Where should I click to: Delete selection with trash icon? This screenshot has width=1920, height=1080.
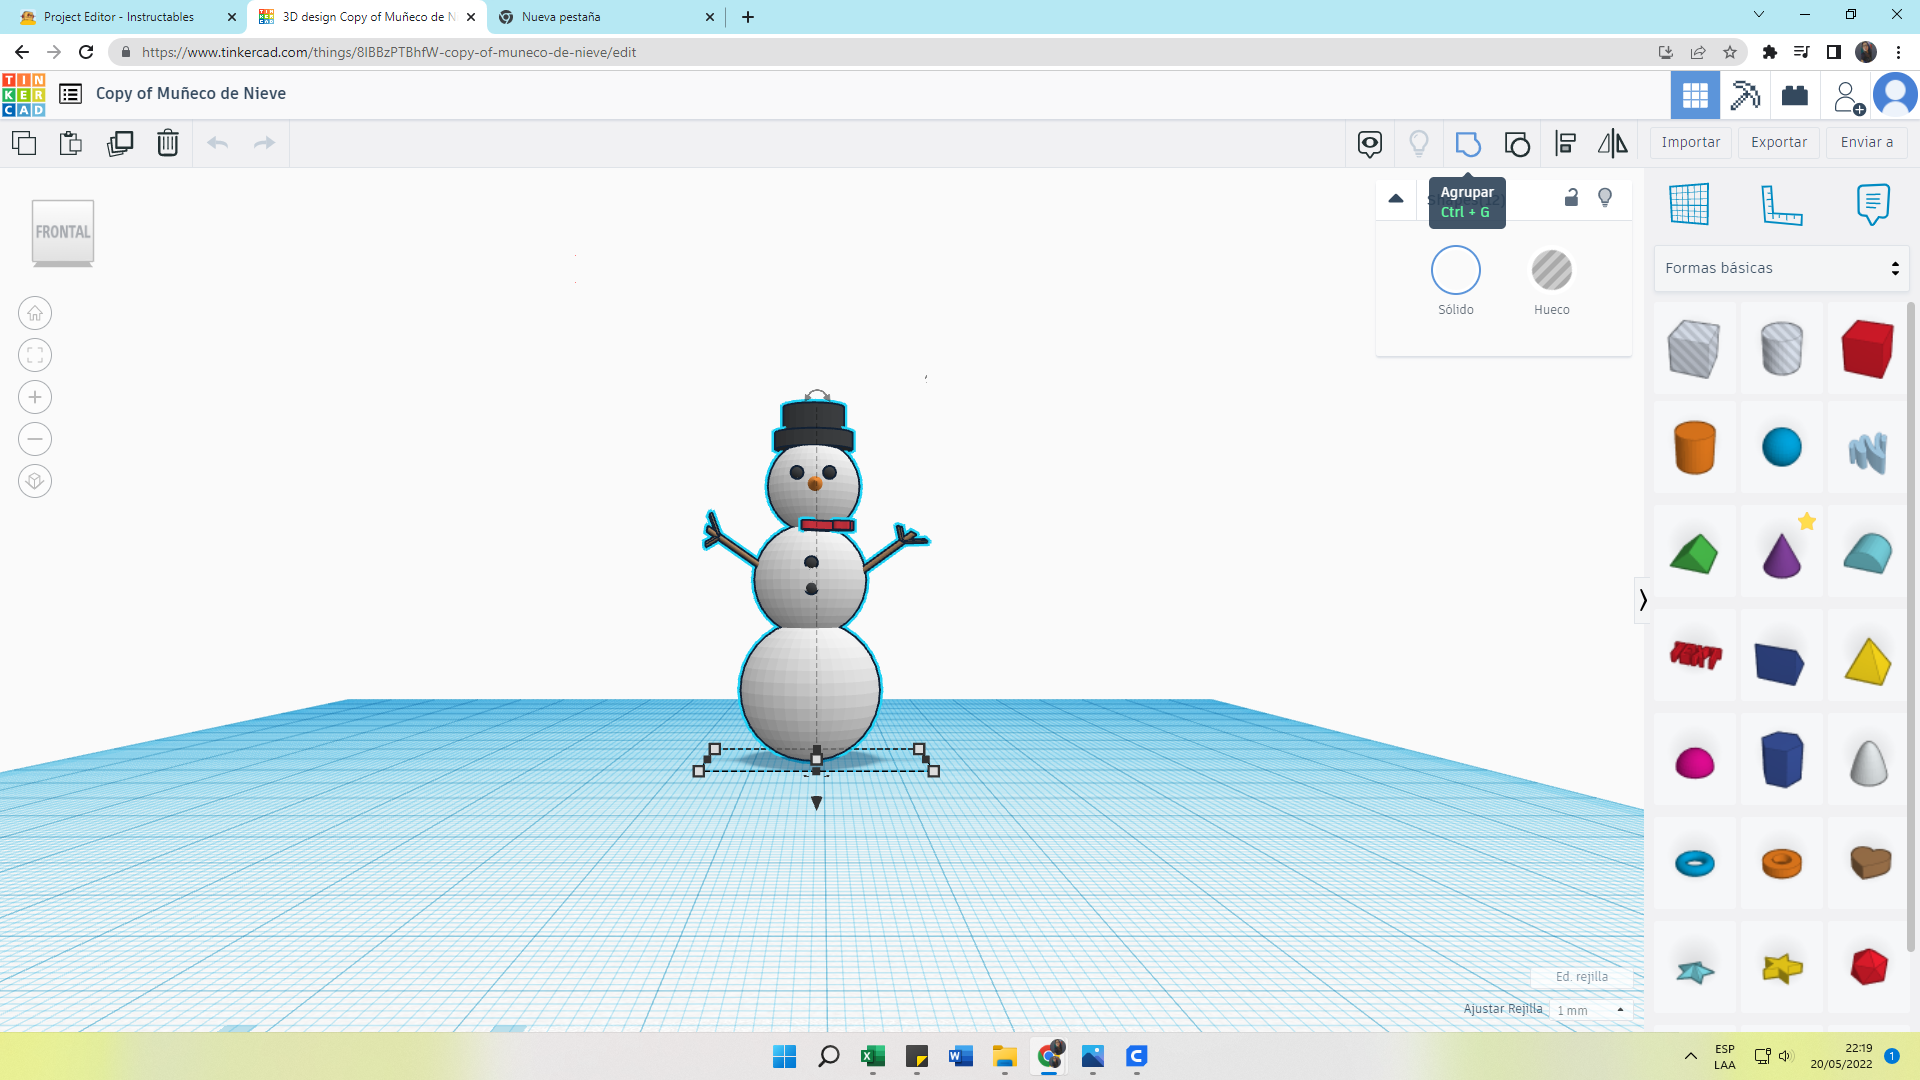(x=168, y=143)
